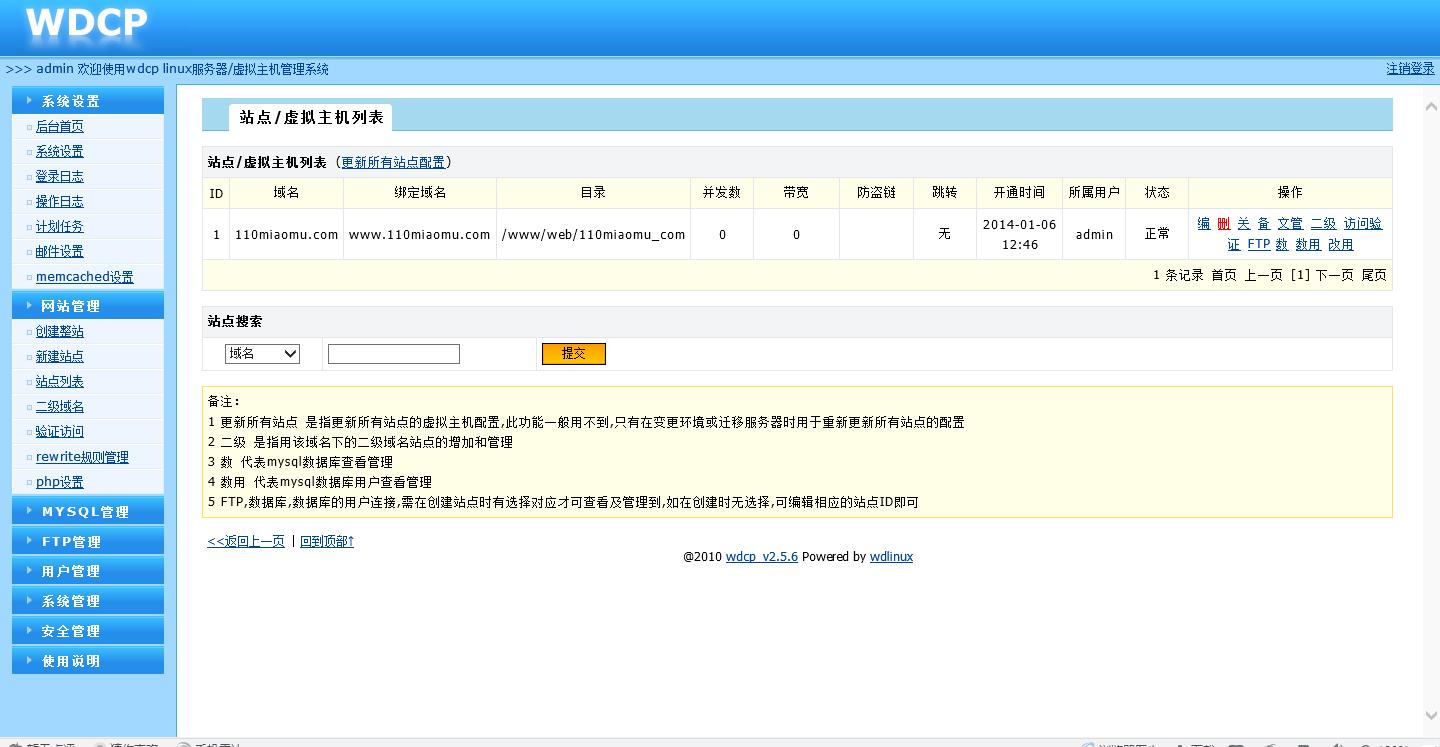Click the site search text field
Screen dimensions: 1440x747
[393, 354]
